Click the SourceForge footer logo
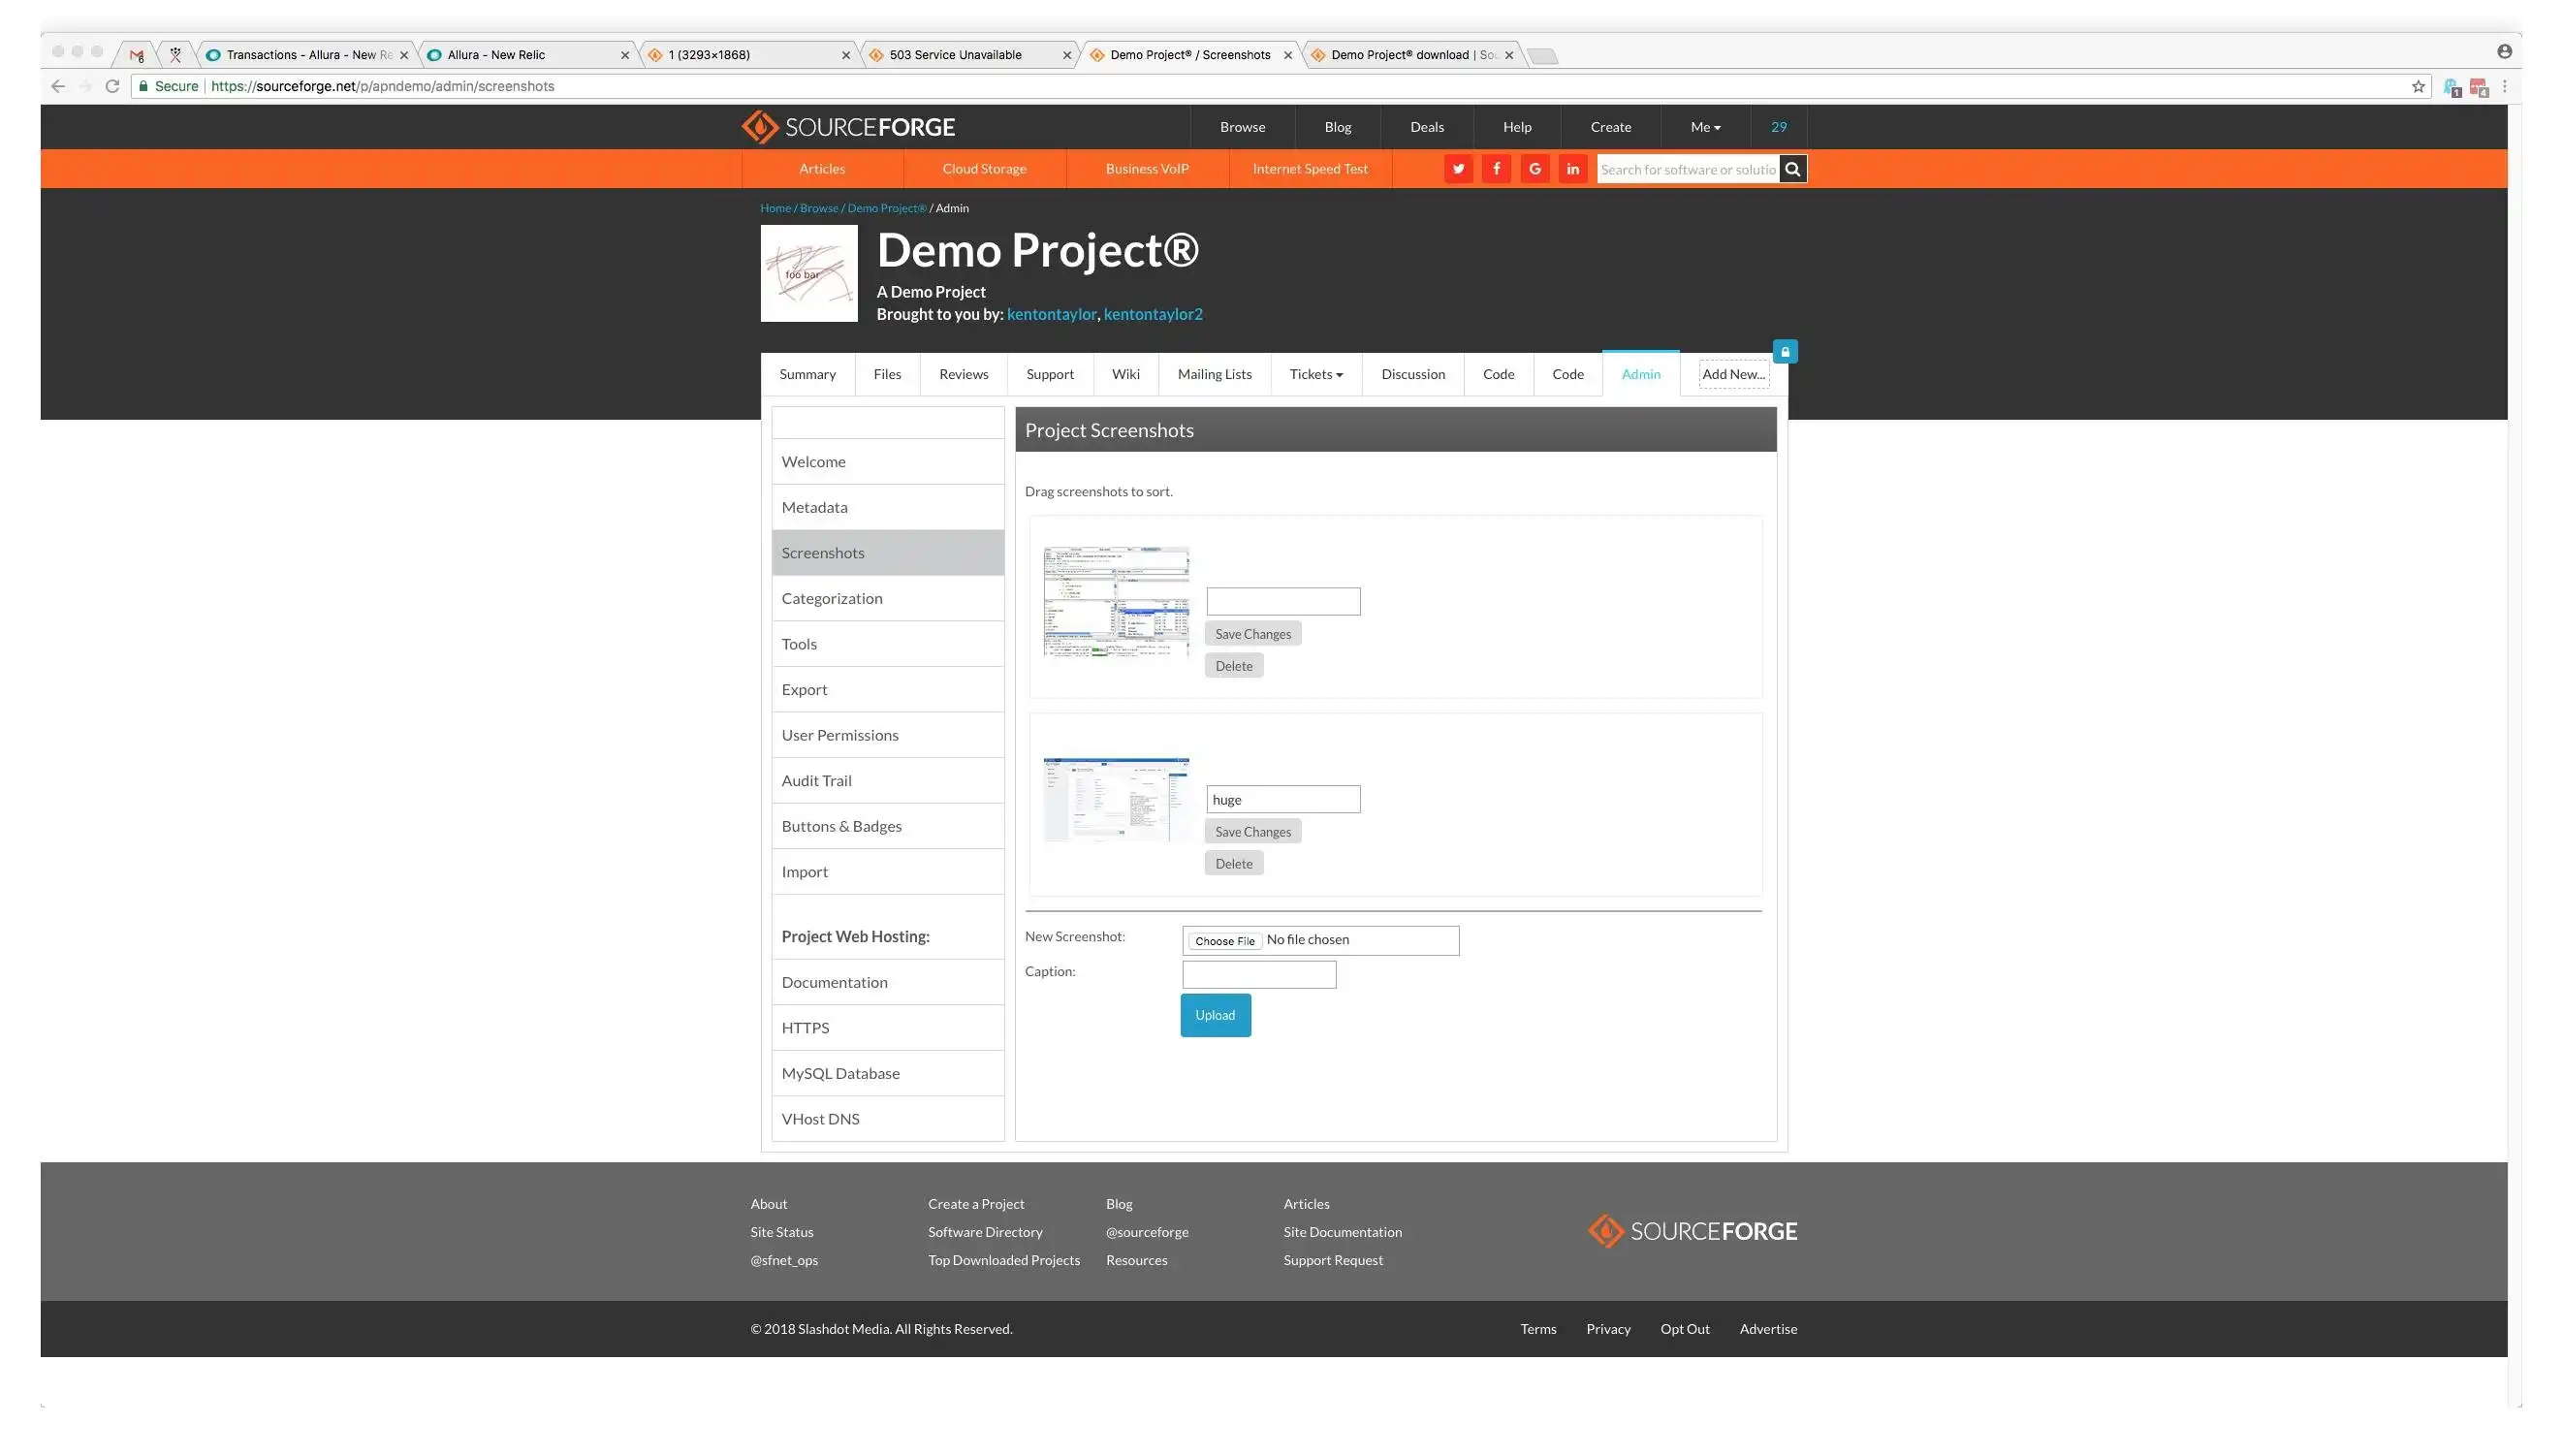 coord(1692,1231)
